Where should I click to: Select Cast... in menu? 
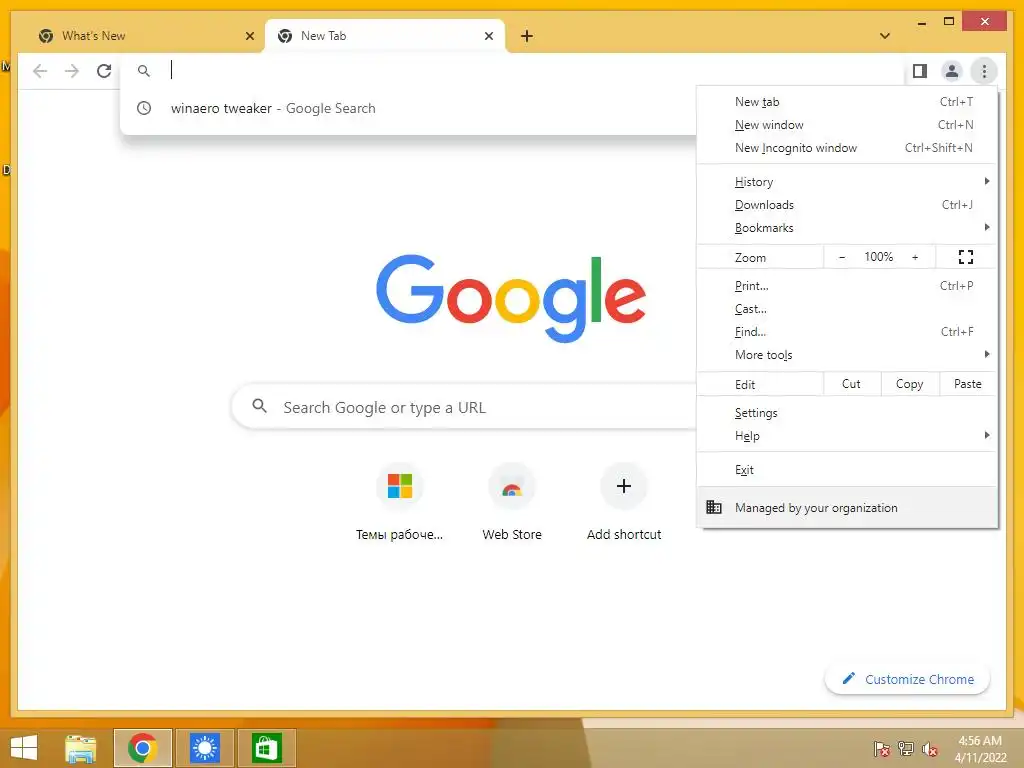(x=847, y=309)
